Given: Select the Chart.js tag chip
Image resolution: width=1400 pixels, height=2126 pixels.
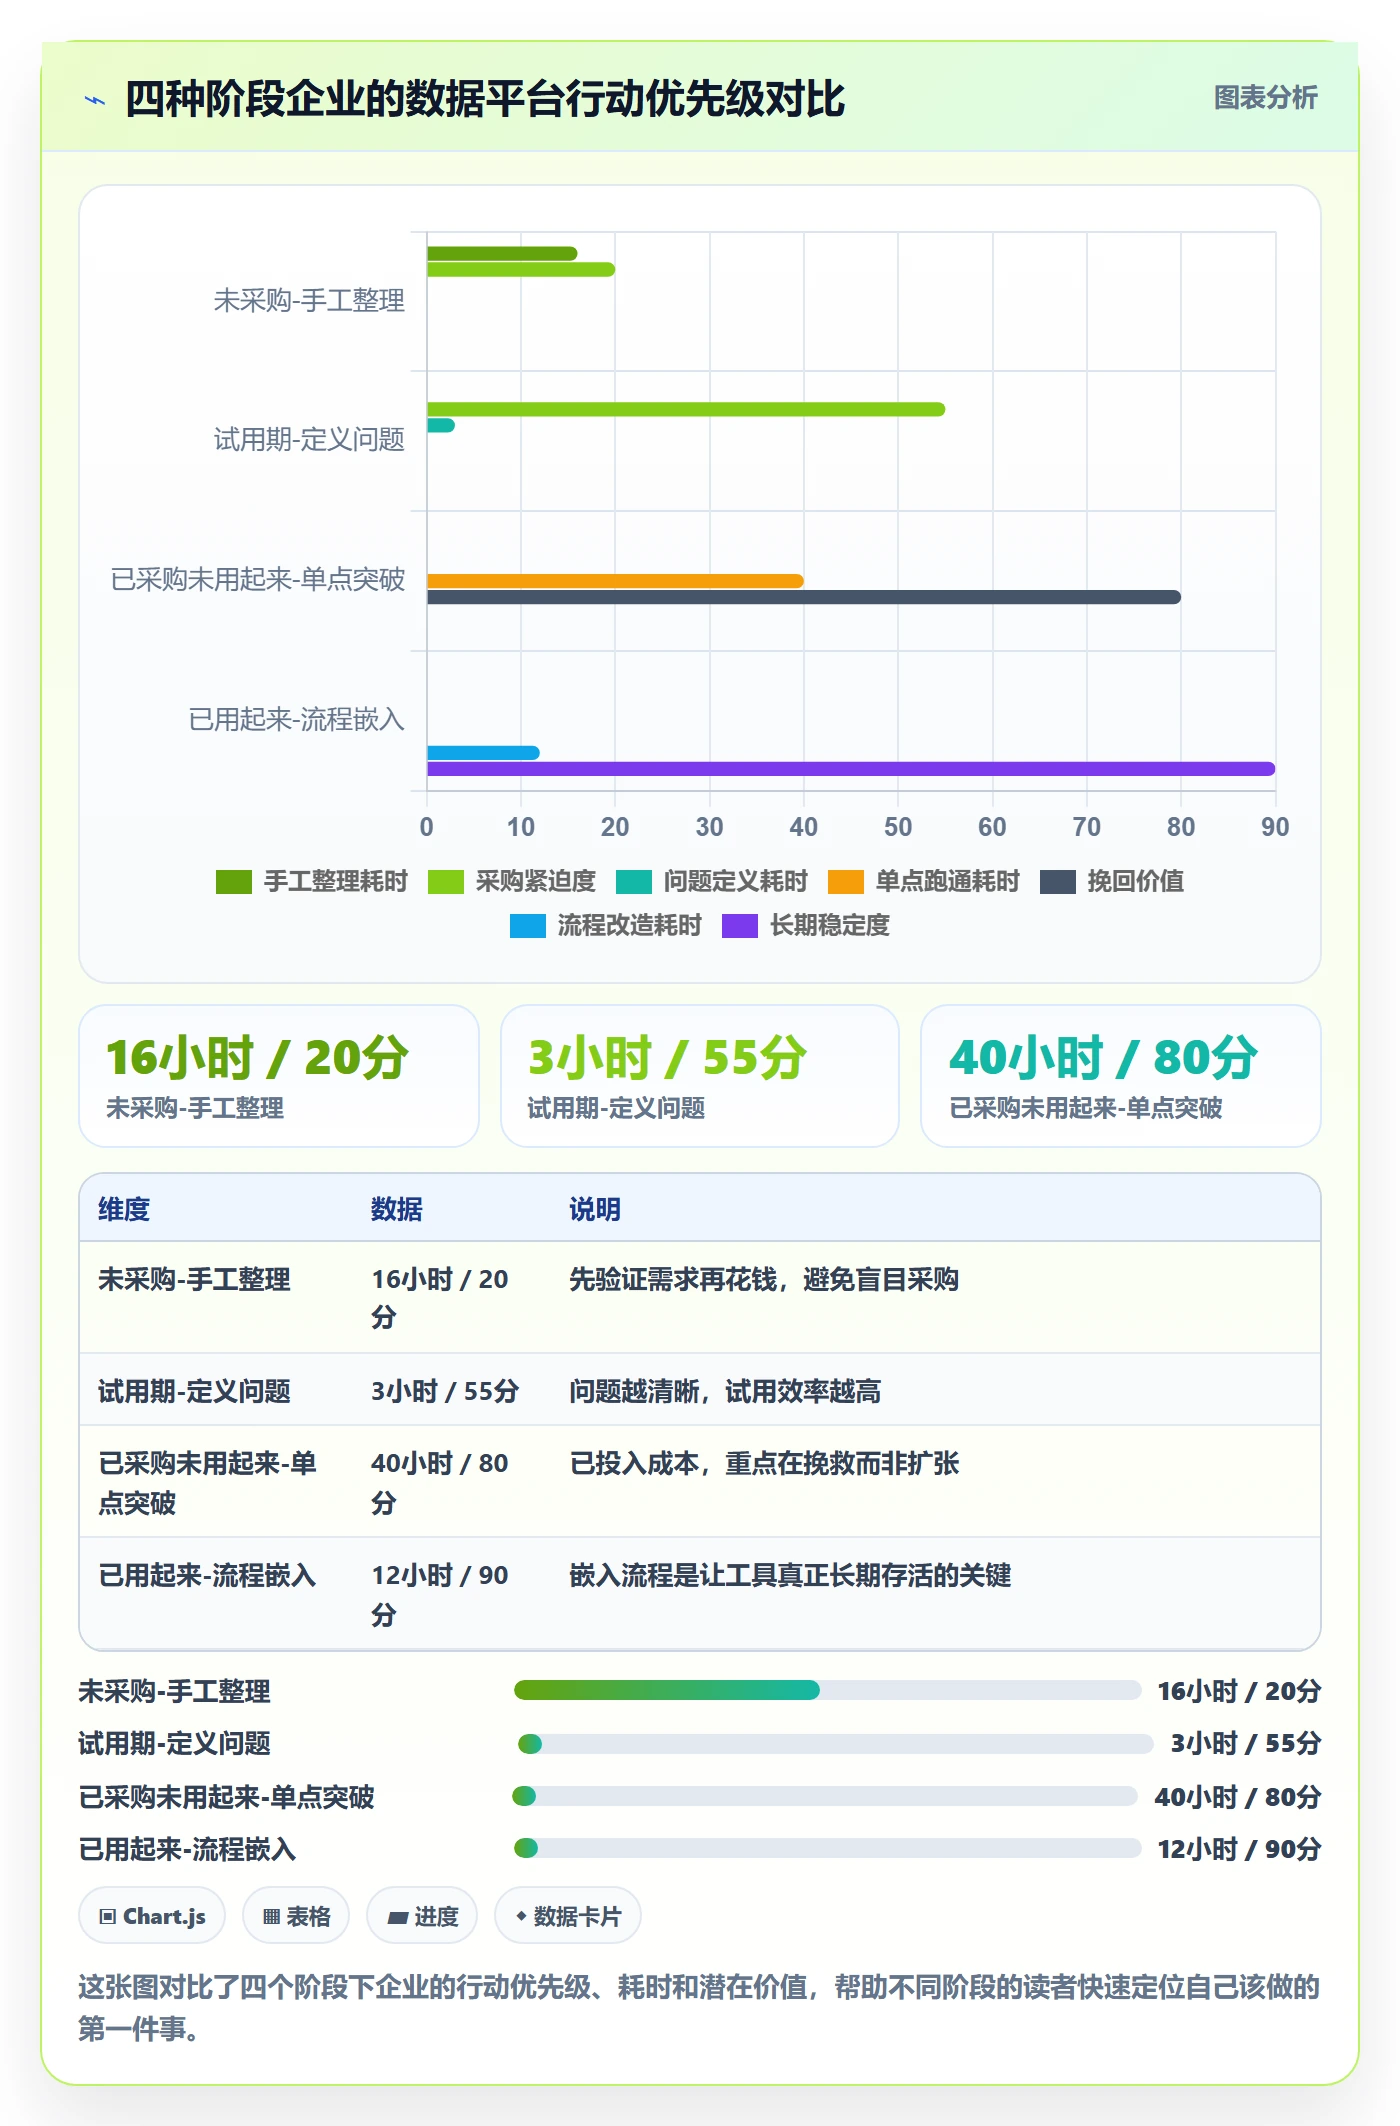Looking at the screenshot, I should click(152, 1916).
